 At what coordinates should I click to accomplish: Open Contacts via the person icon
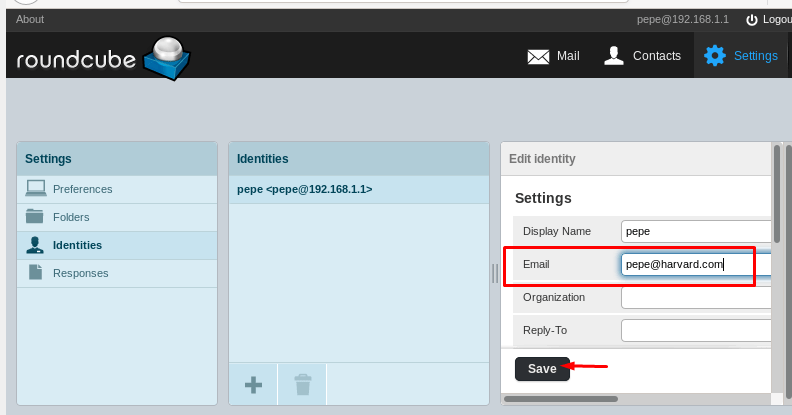tap(615, 56)
